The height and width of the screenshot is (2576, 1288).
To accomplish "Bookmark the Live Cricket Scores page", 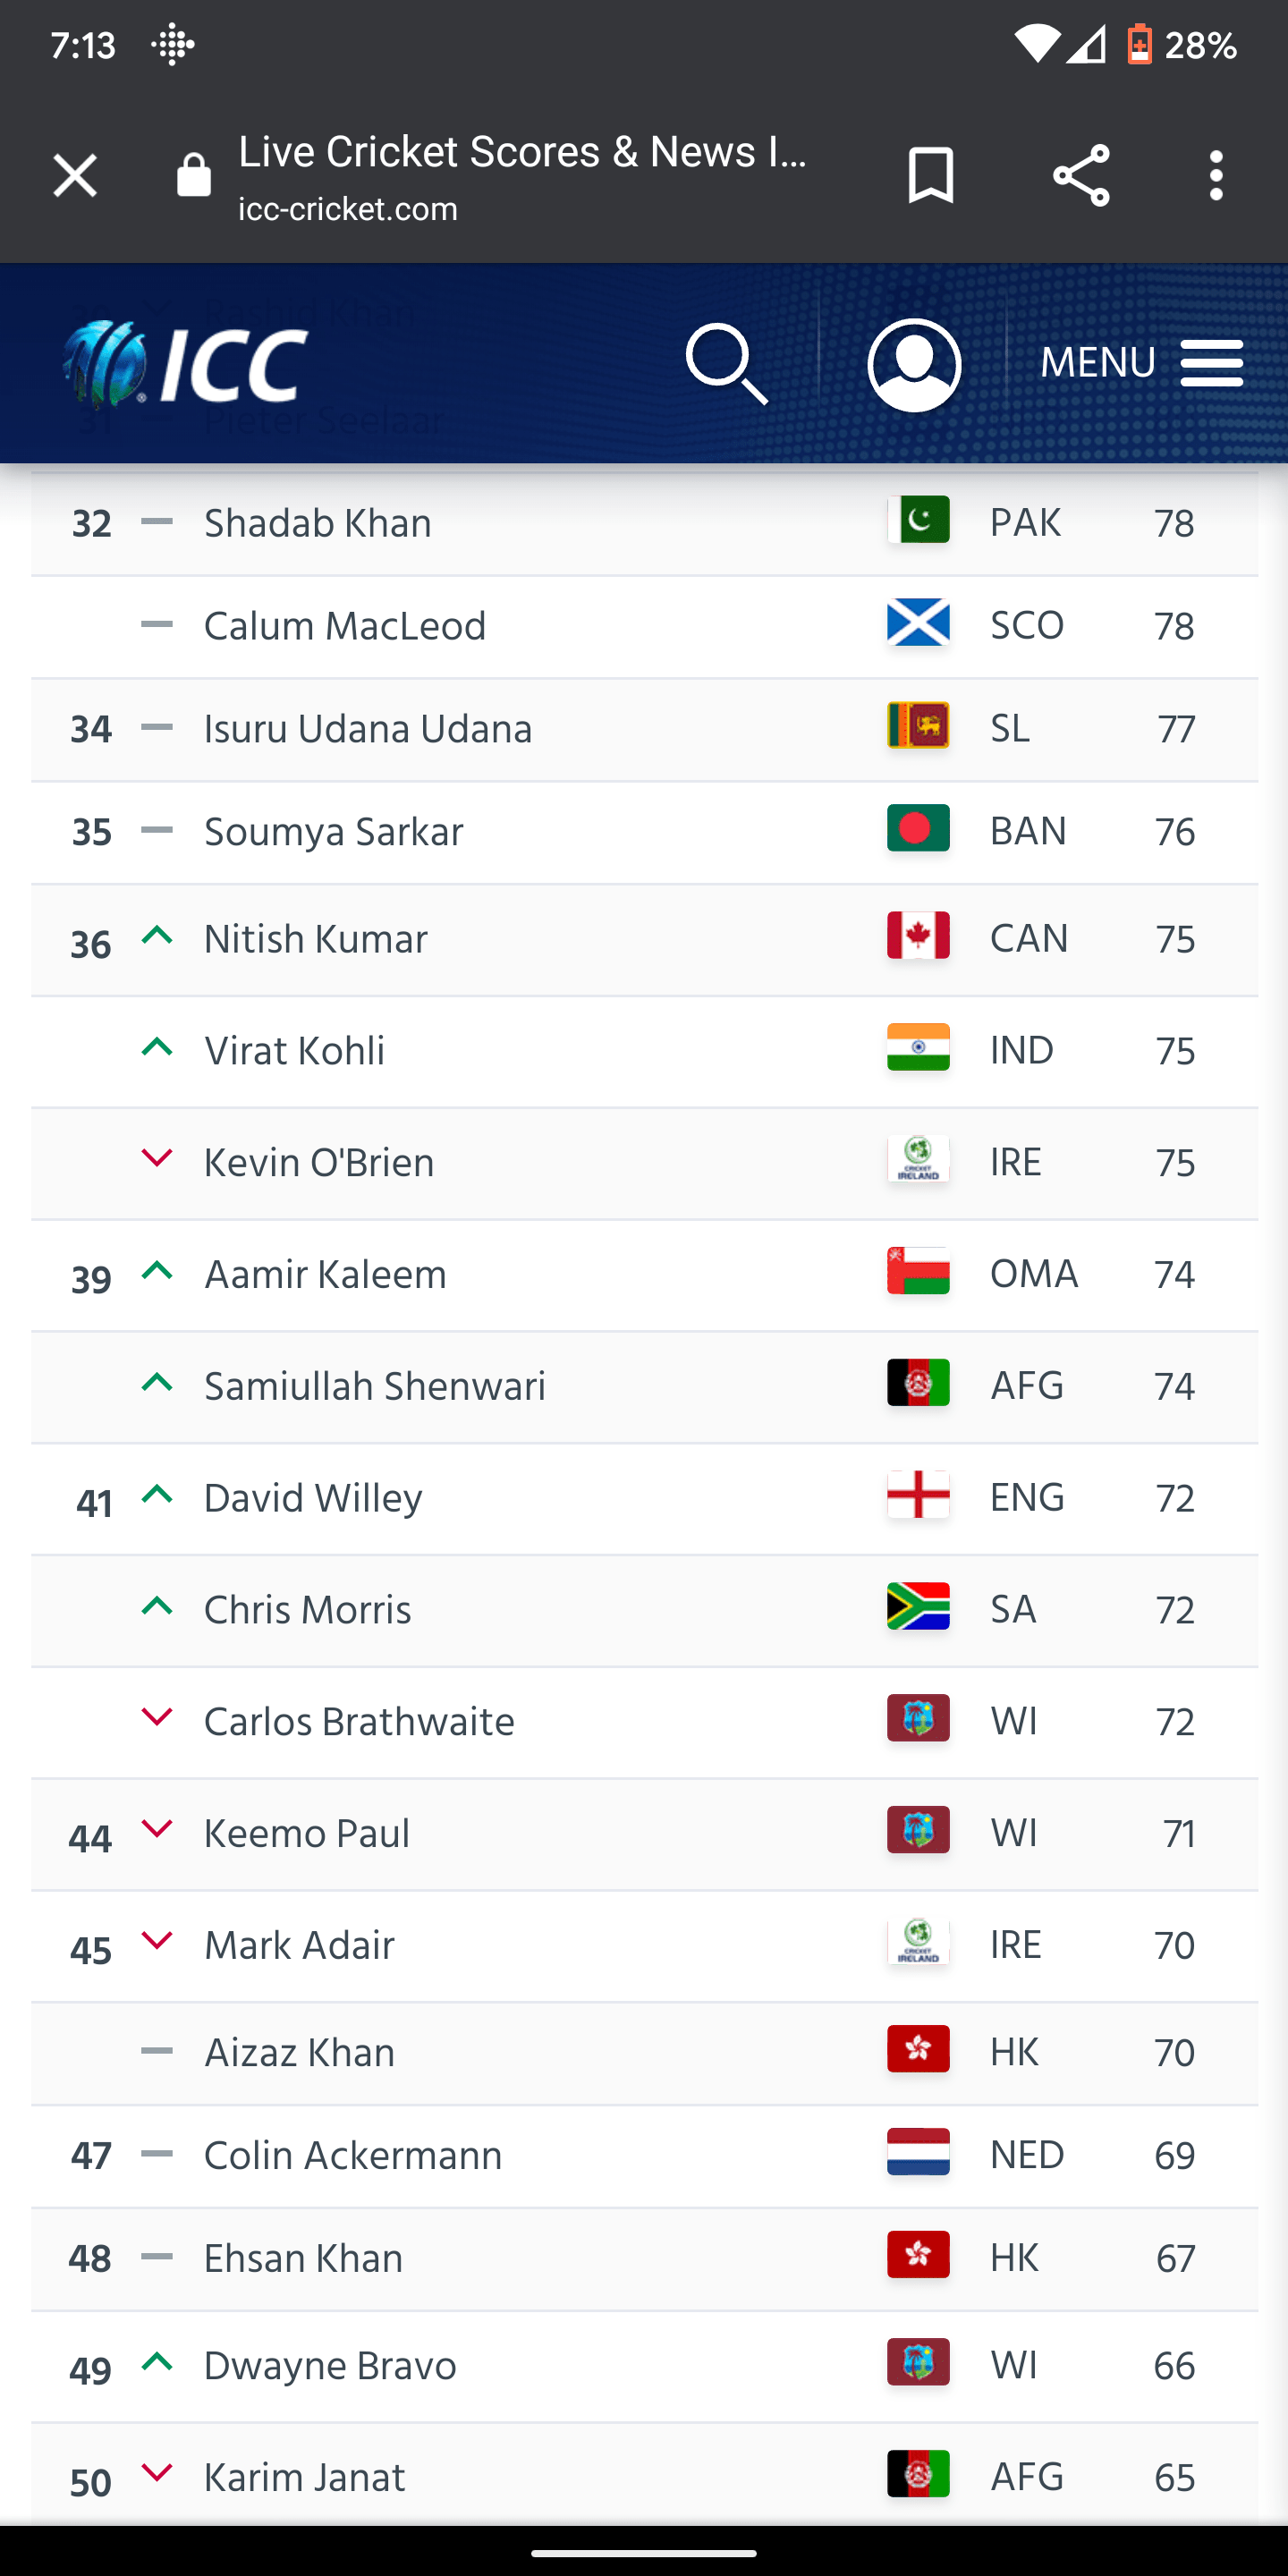I will (x=929, y=175).
